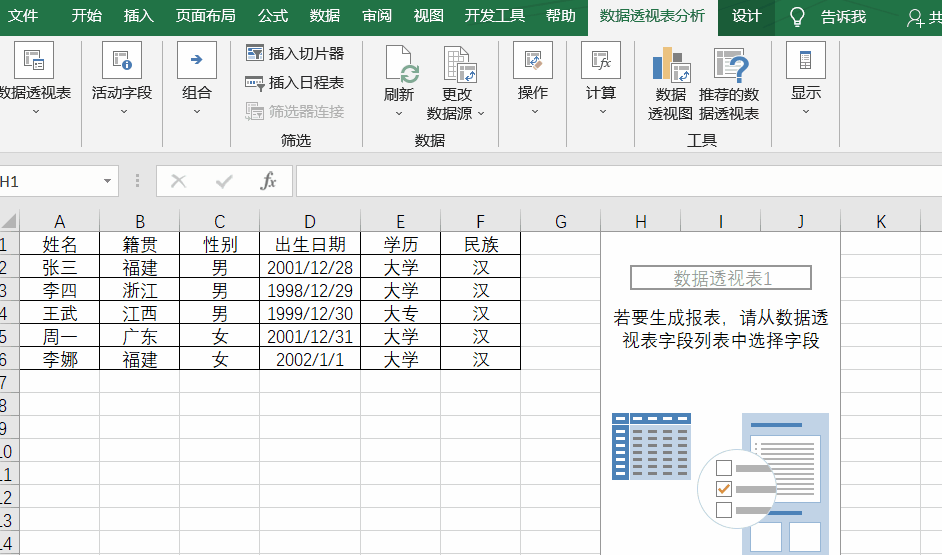Switch to the 视图 ribbon tab
This screenshot has width=942, height=555.
[428, 16]
